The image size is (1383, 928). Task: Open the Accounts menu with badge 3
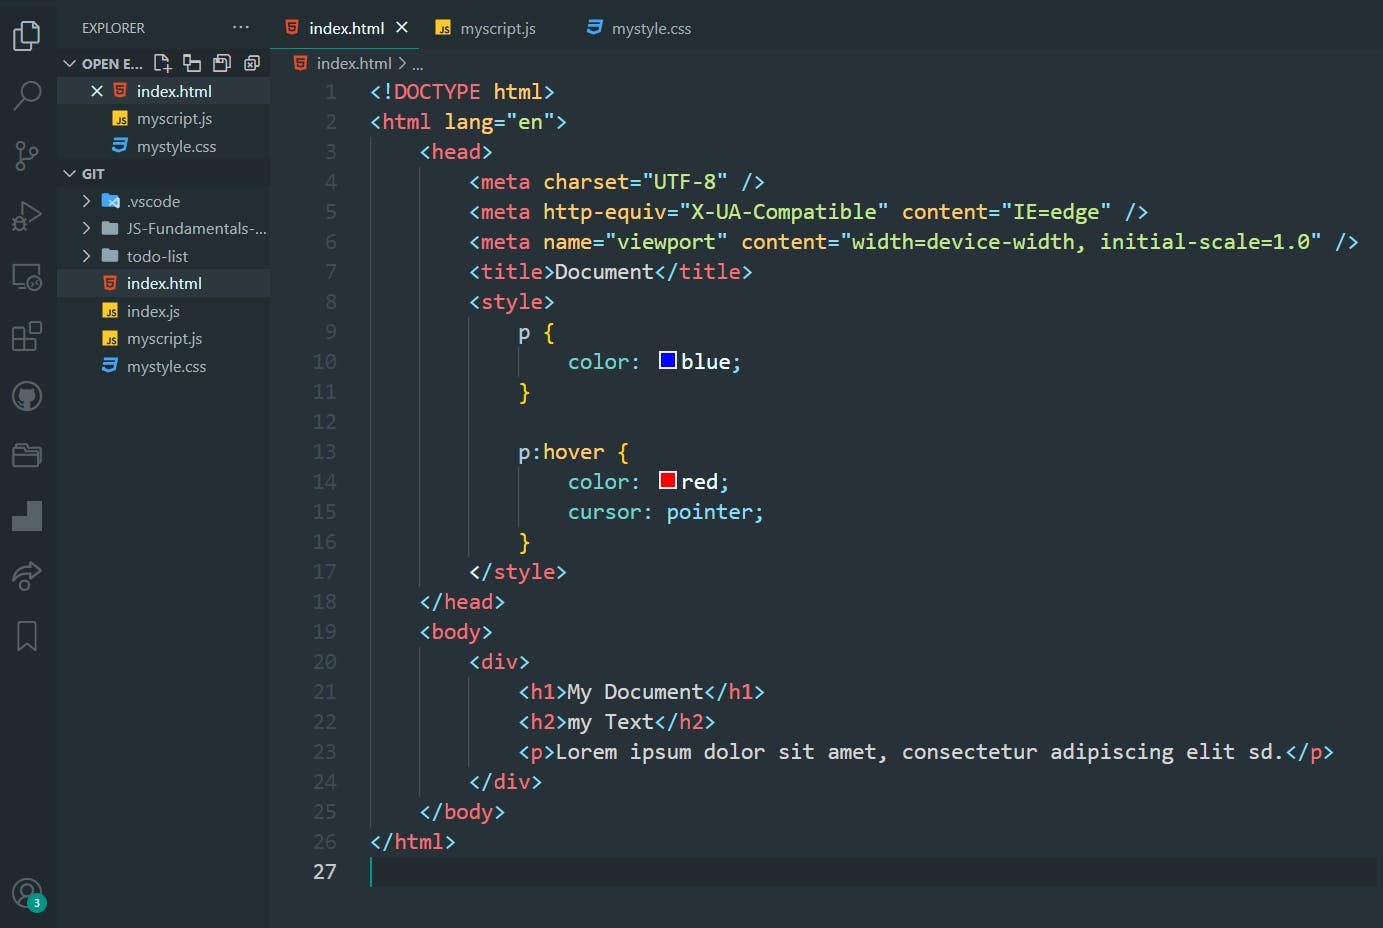(x=27, y=894)
